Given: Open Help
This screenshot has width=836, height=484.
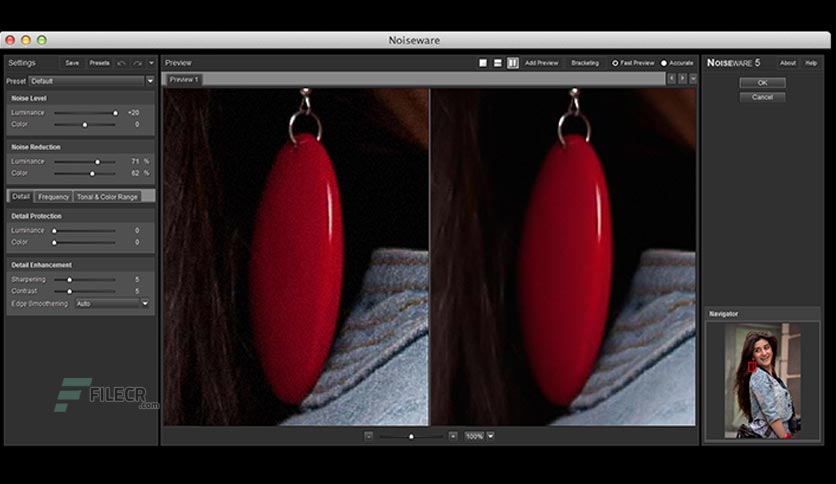Looking at the screenshot, I should pos(811,63).
